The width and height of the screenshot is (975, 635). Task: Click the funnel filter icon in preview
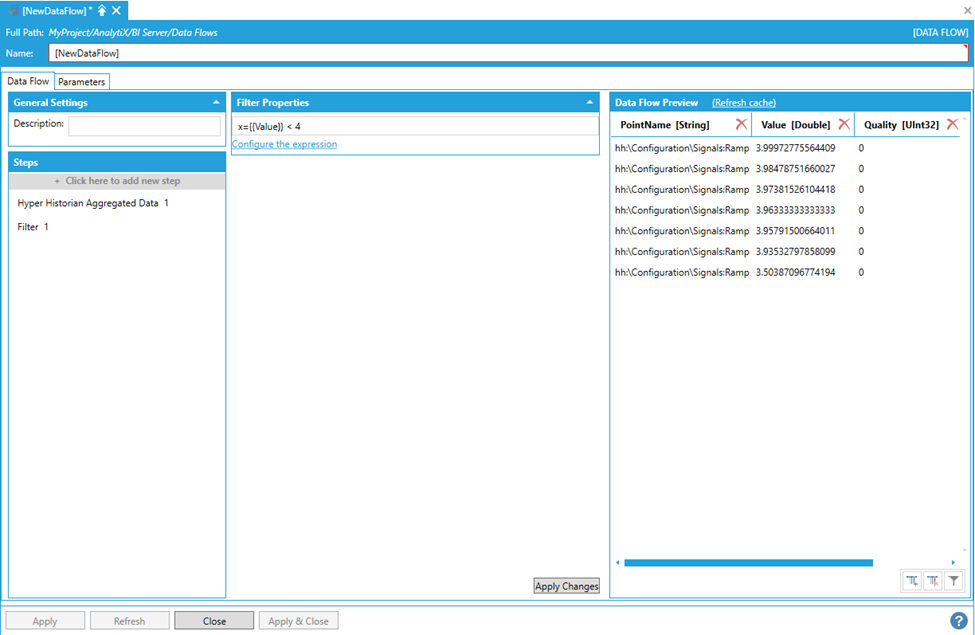click(954, 580)
